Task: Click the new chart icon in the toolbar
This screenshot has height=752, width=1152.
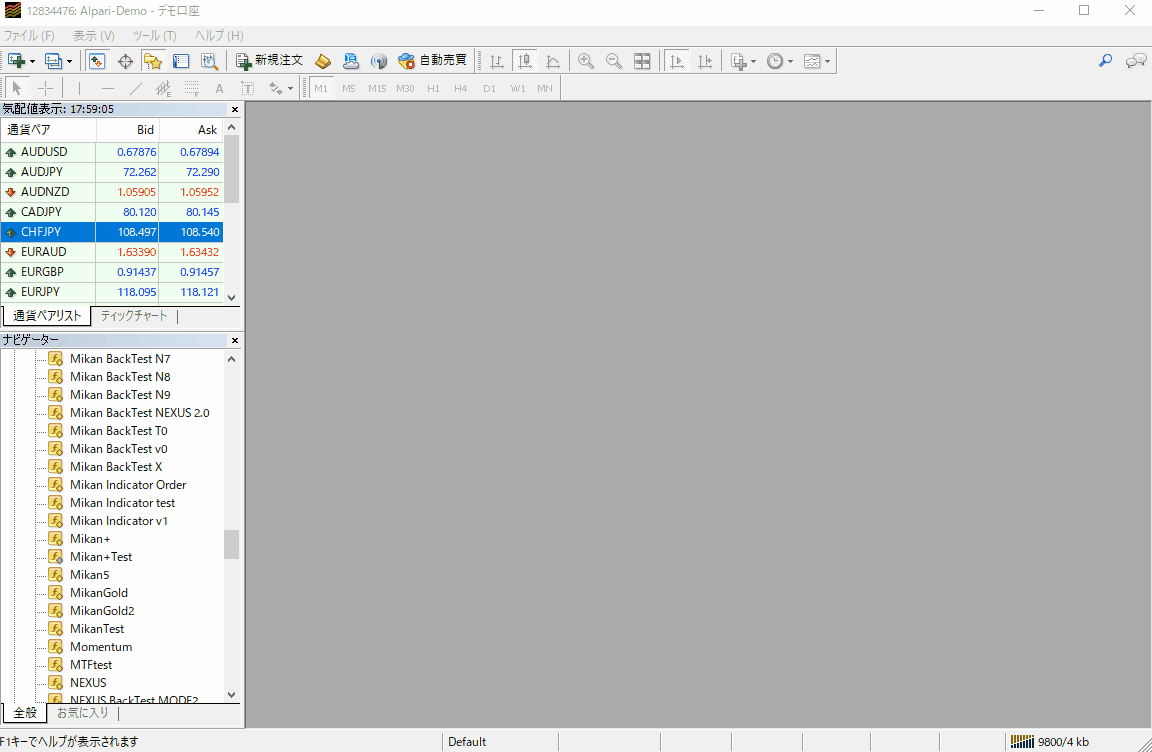Action: tap(16, 61)
